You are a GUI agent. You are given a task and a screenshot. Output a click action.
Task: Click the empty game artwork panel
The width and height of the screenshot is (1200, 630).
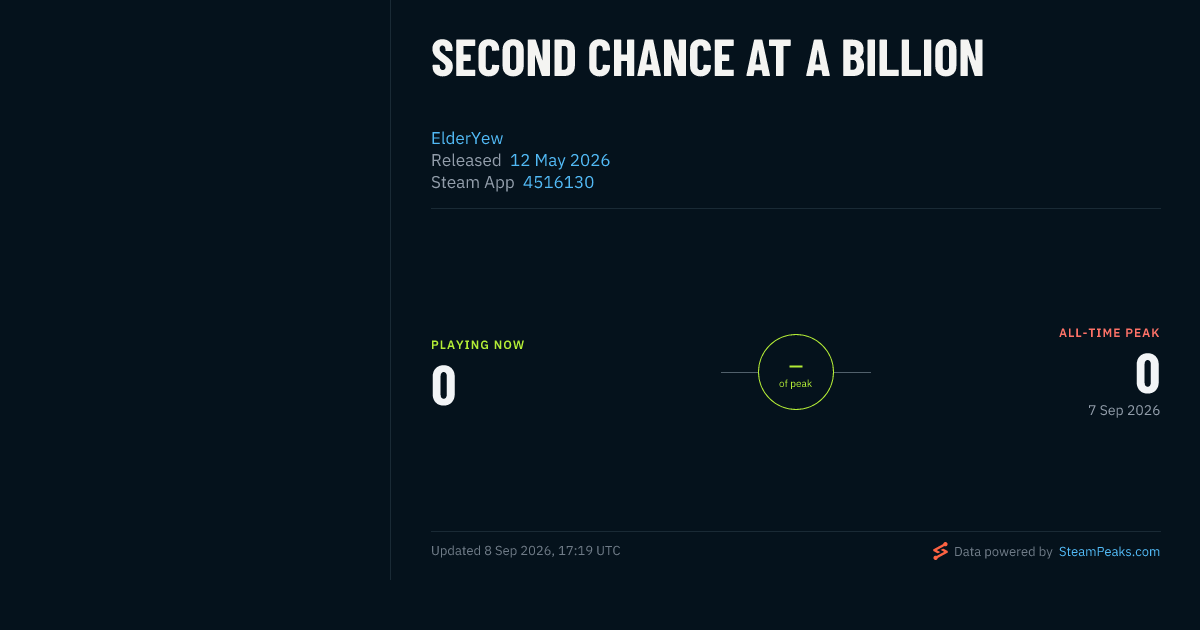pyautogui.click(x=195, y=290)
